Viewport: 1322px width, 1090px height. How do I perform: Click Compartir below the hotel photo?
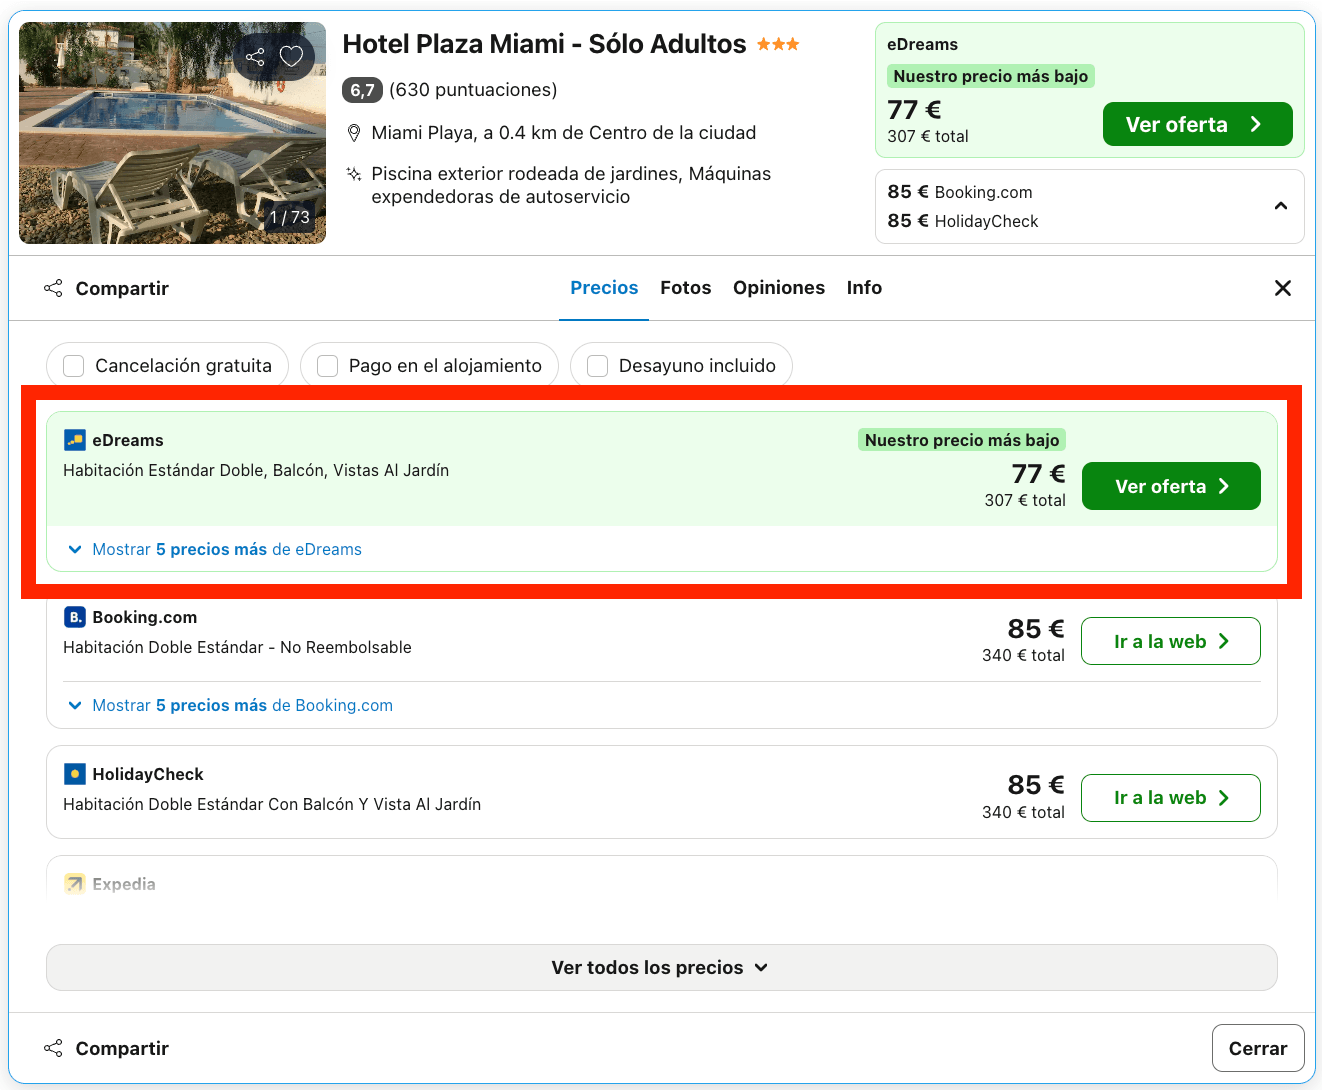click(x=106, y=288)
